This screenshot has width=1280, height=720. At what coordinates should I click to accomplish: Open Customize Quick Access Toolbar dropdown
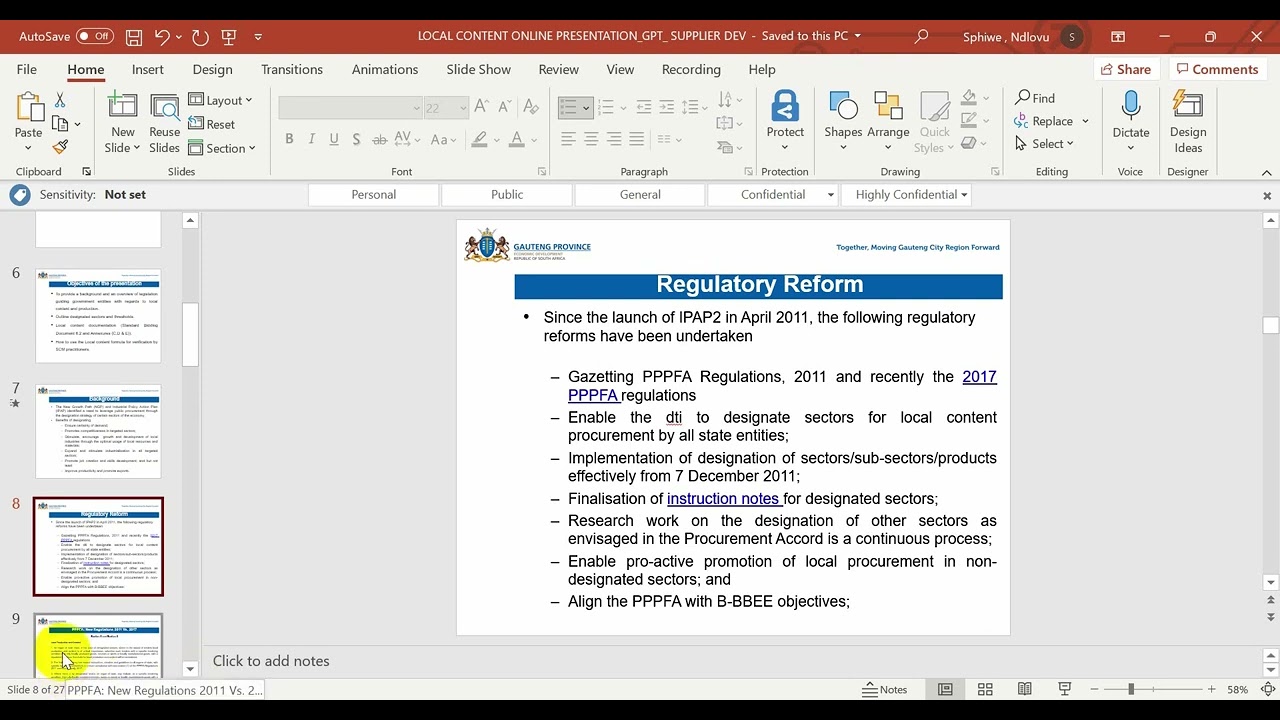[x=258, y=37]
